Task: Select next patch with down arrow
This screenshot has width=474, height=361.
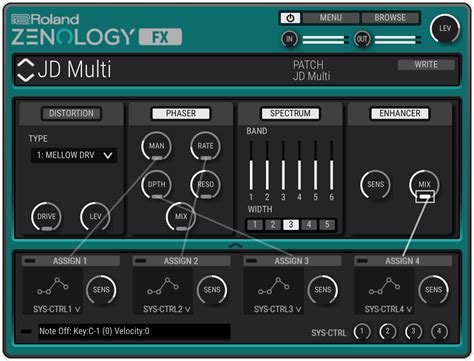Action: click(x=26, y=77)
